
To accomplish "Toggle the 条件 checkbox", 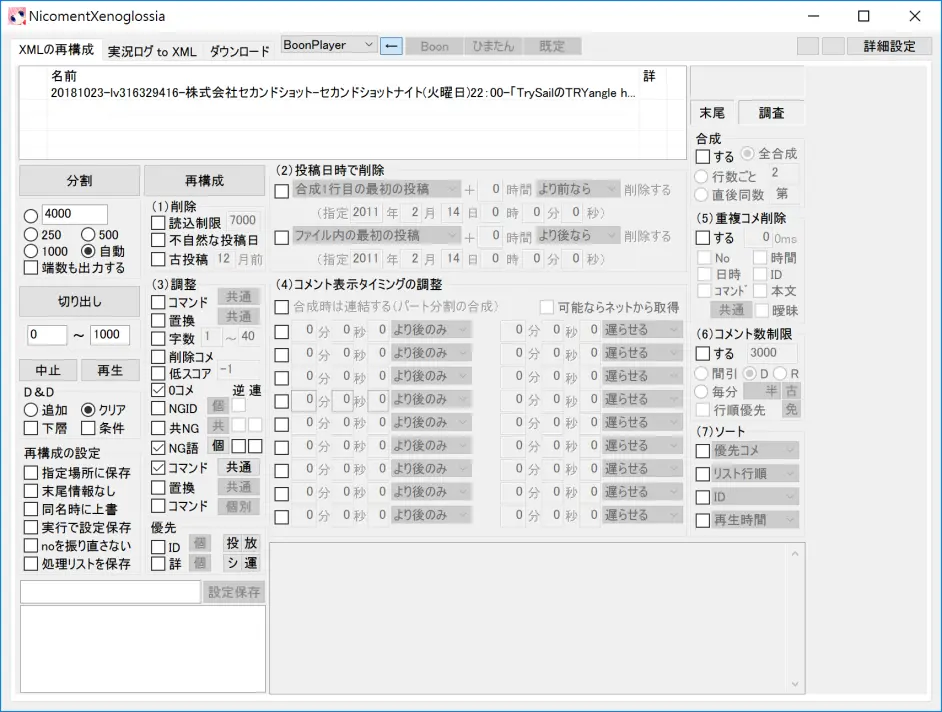I will (x=88, y=428).
